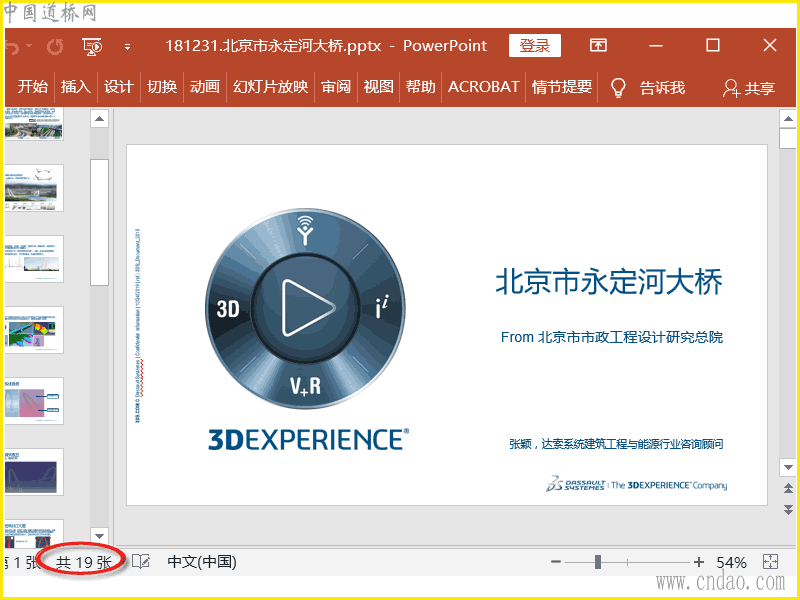The width and height of the screenshot is (800, 600).
Task: Click the 登录 sign-in button
Action: click(x=535, y=46)
